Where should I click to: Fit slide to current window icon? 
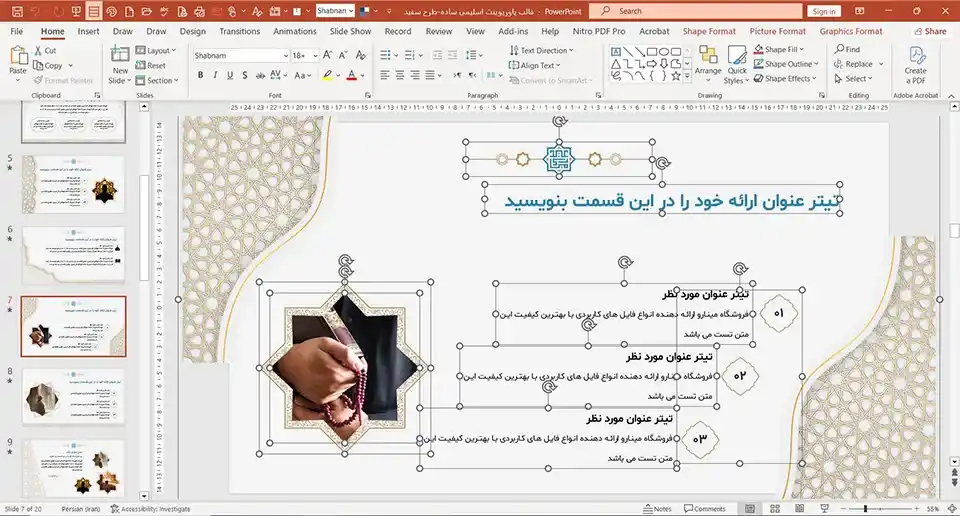click(x=952, y=509)
